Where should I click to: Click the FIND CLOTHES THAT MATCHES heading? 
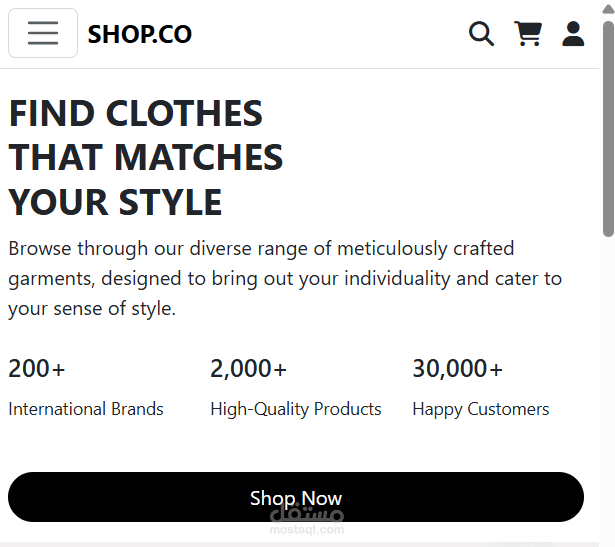(146, 157)
